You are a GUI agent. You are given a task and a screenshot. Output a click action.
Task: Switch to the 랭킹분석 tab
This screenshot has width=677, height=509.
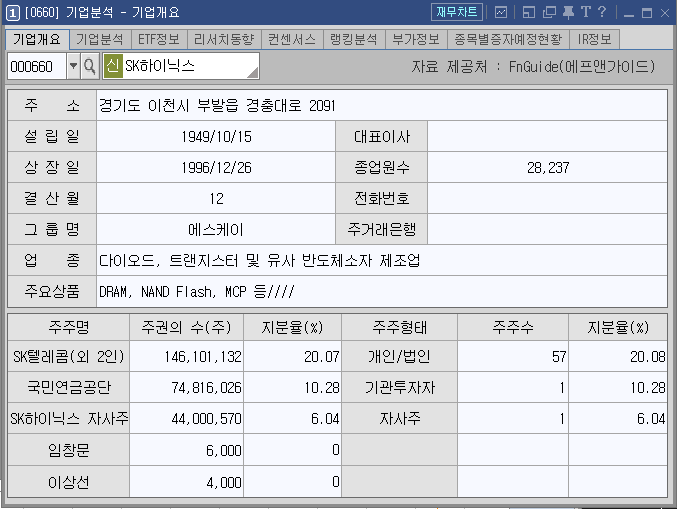tap(354, 40)
